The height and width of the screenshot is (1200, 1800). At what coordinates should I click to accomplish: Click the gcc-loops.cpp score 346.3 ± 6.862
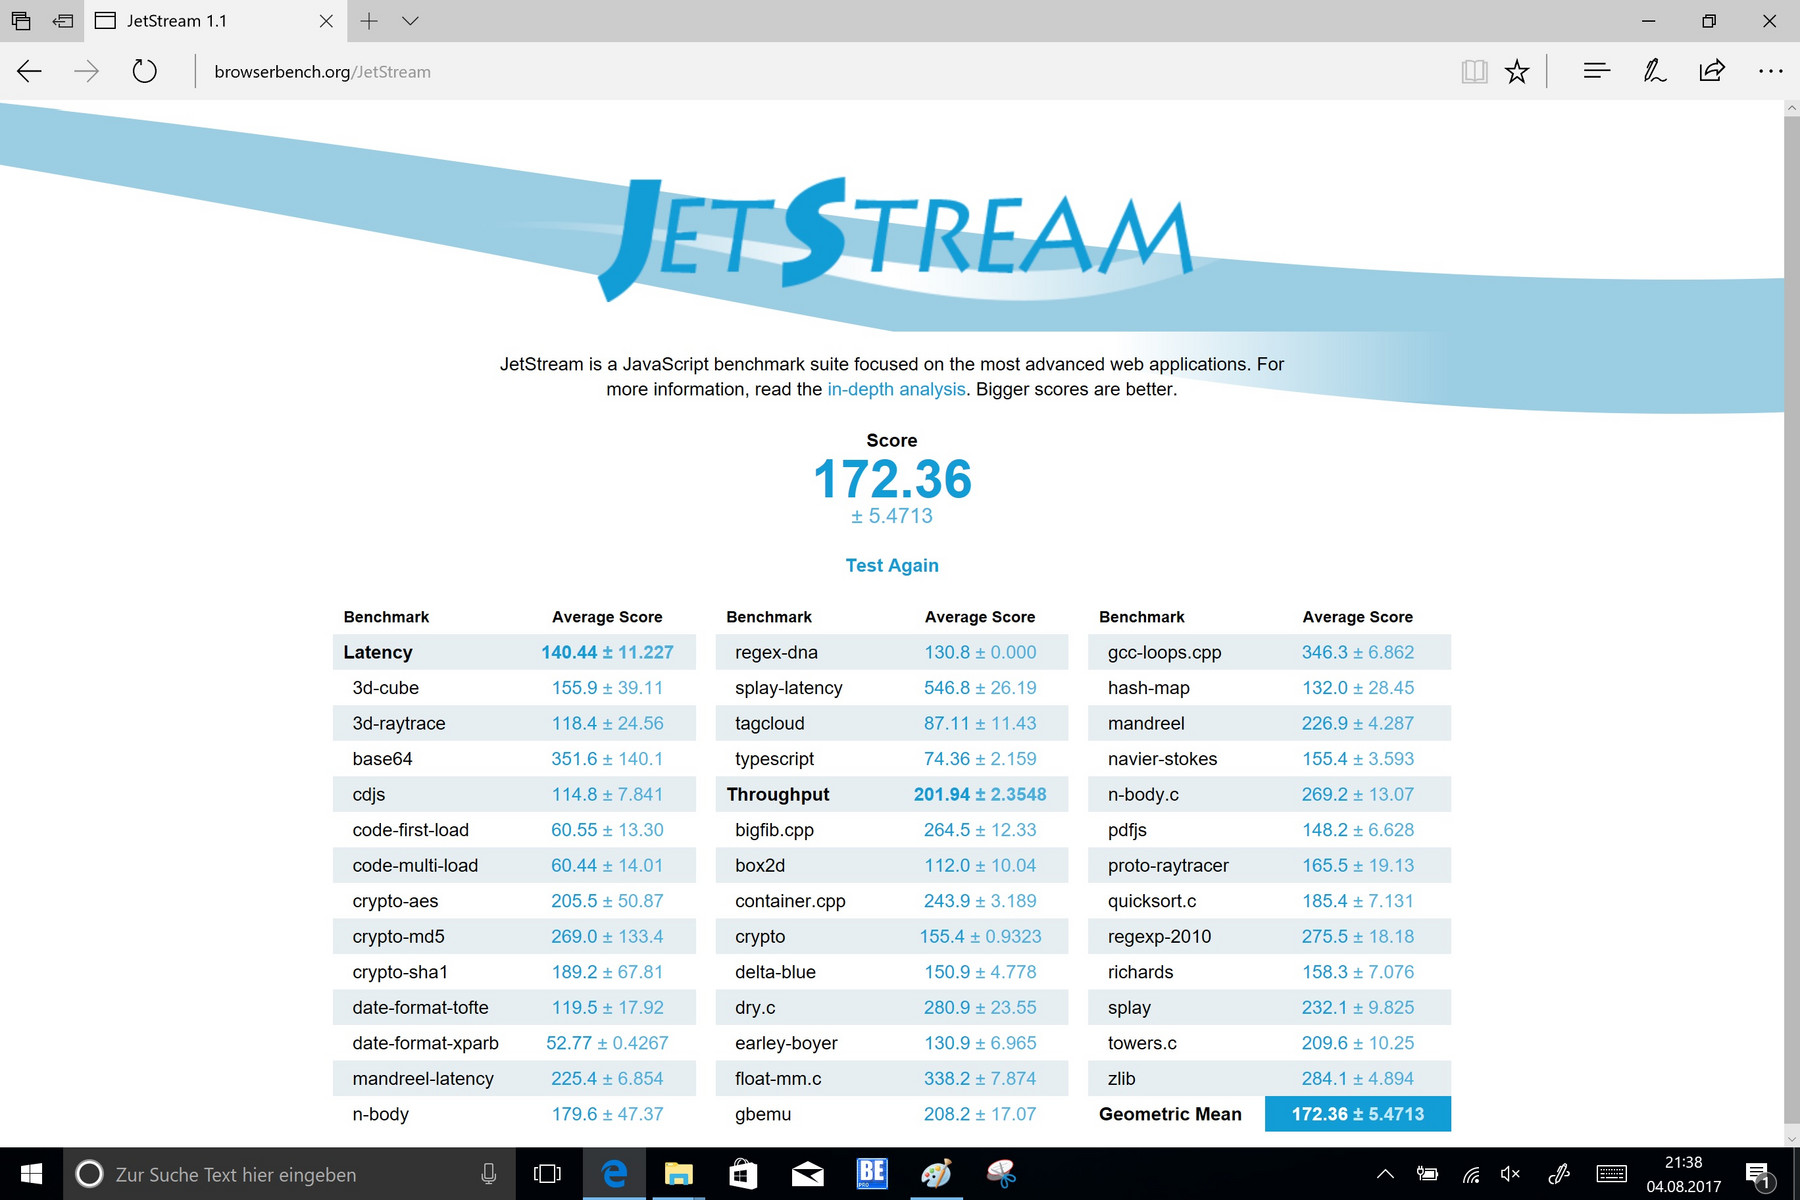pos(1358,652)
